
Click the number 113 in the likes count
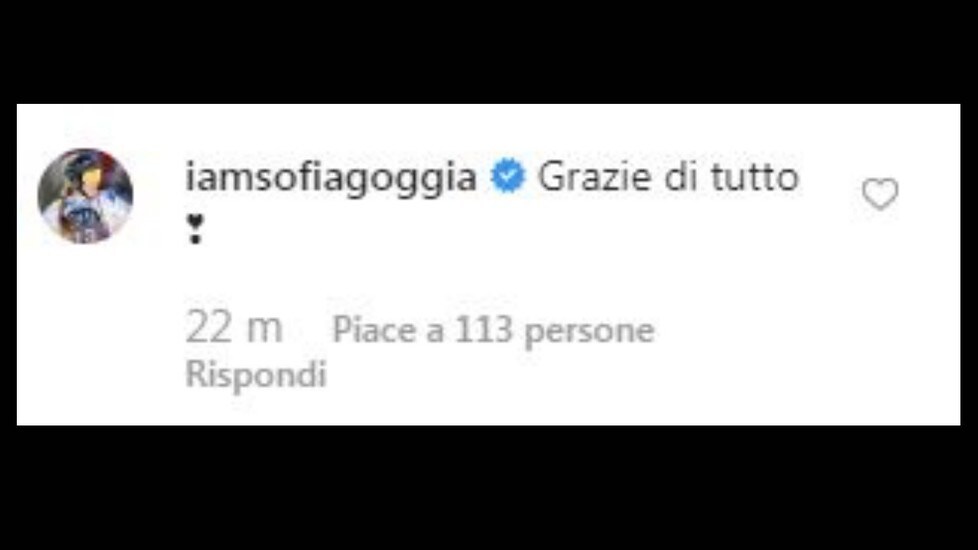[x=483, y=329]
